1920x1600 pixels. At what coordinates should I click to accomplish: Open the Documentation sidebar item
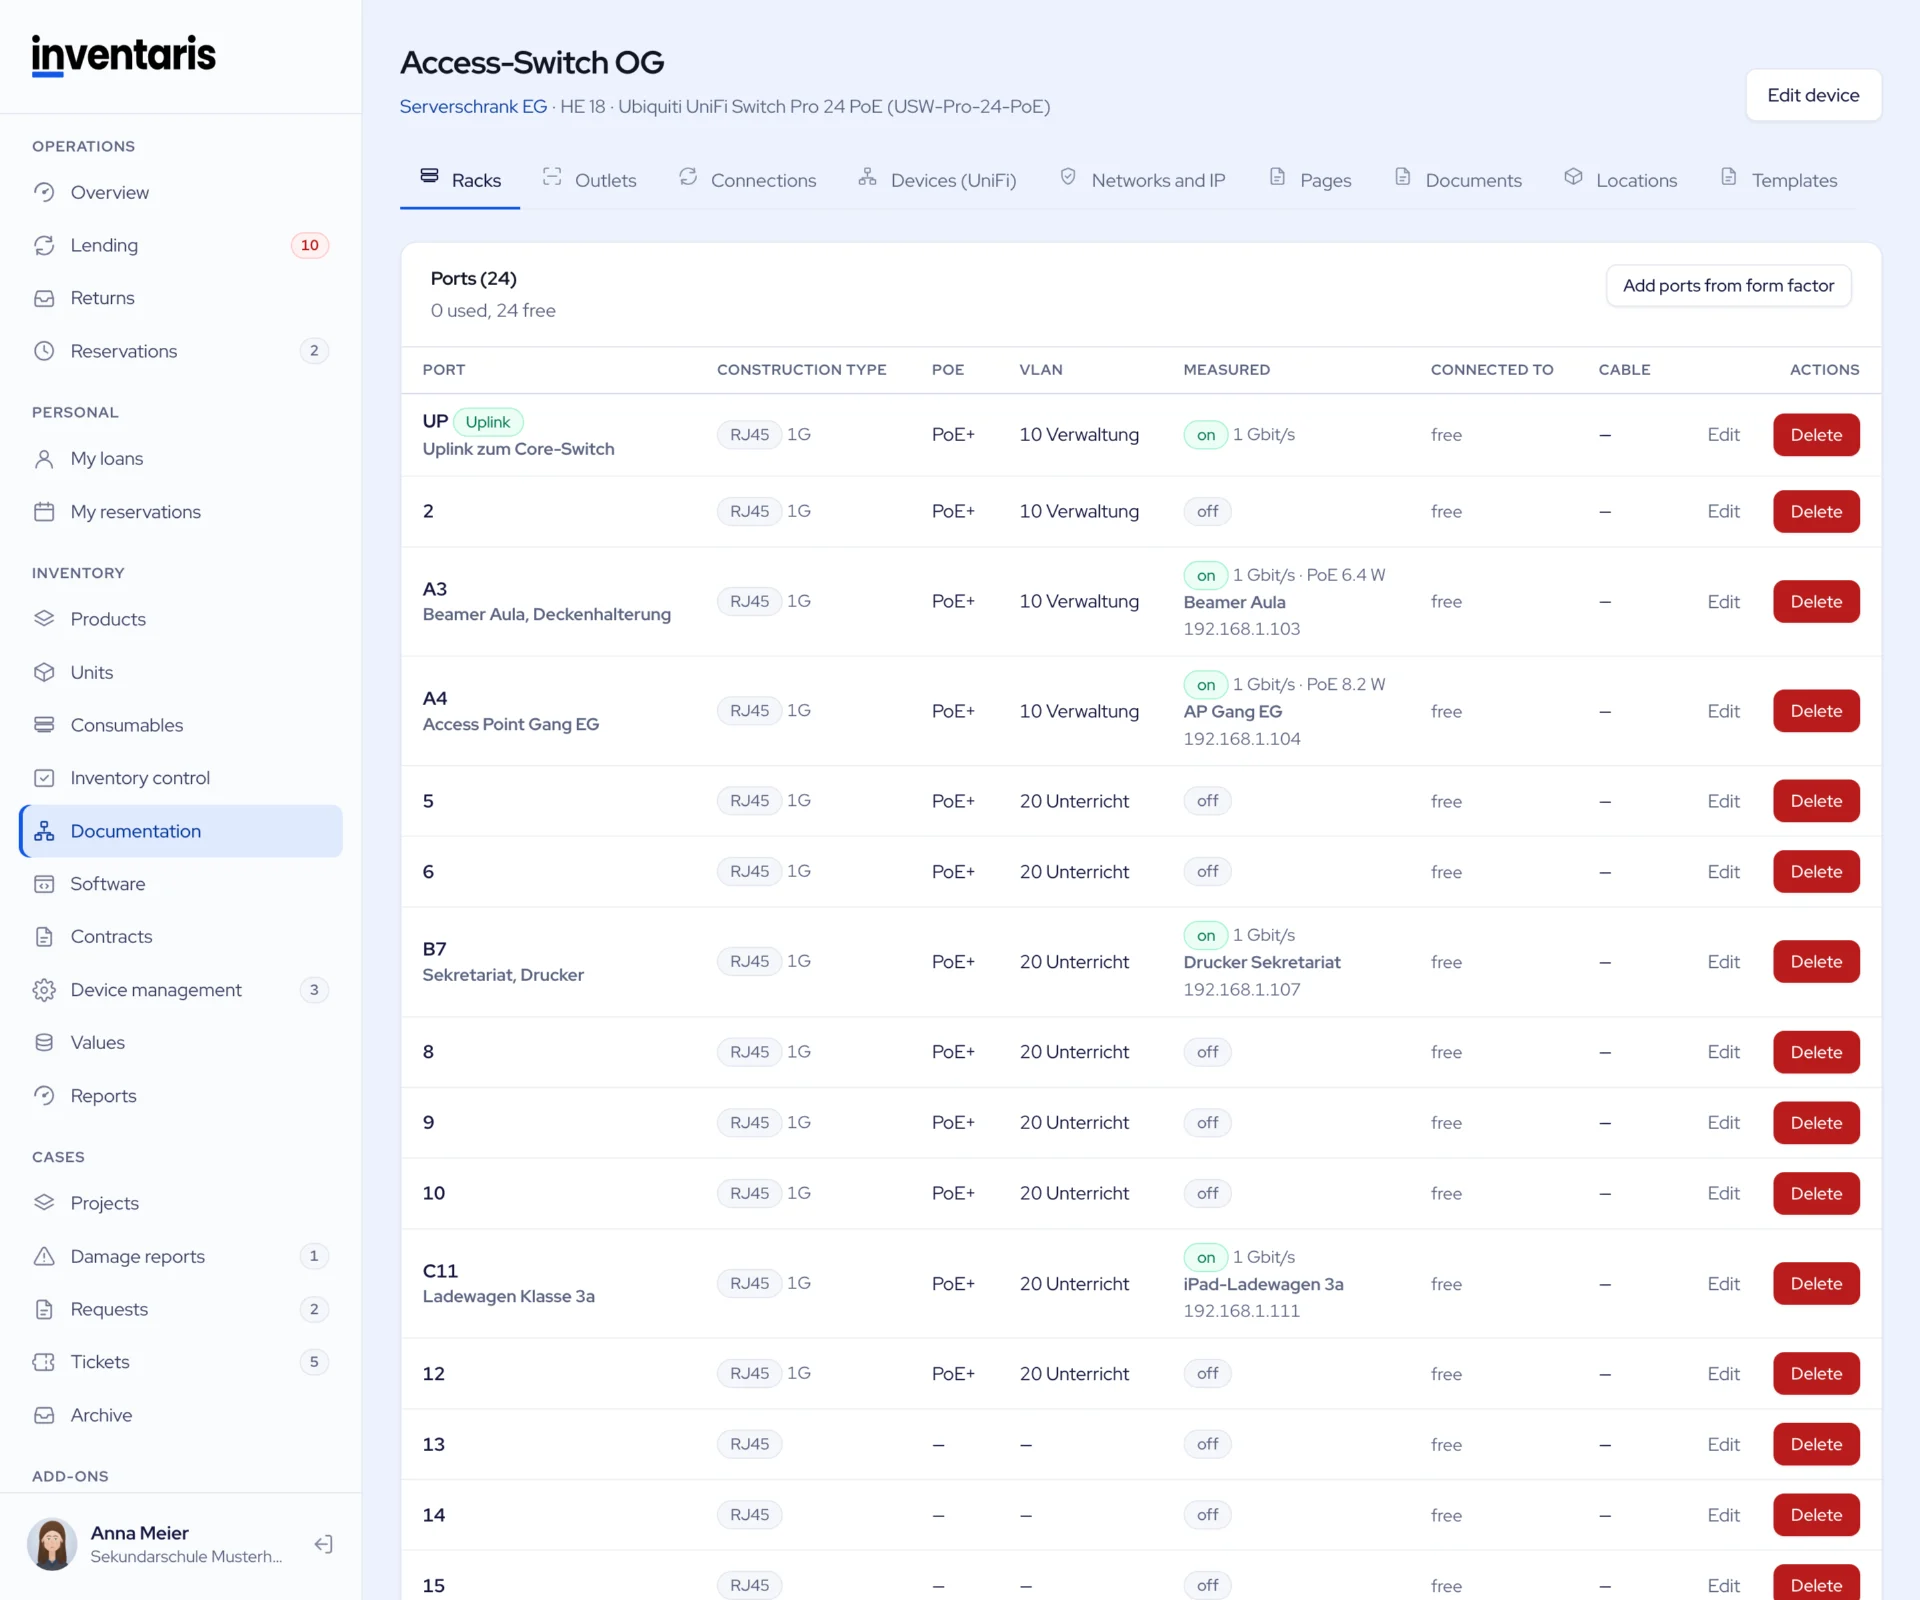coord(181,831)
